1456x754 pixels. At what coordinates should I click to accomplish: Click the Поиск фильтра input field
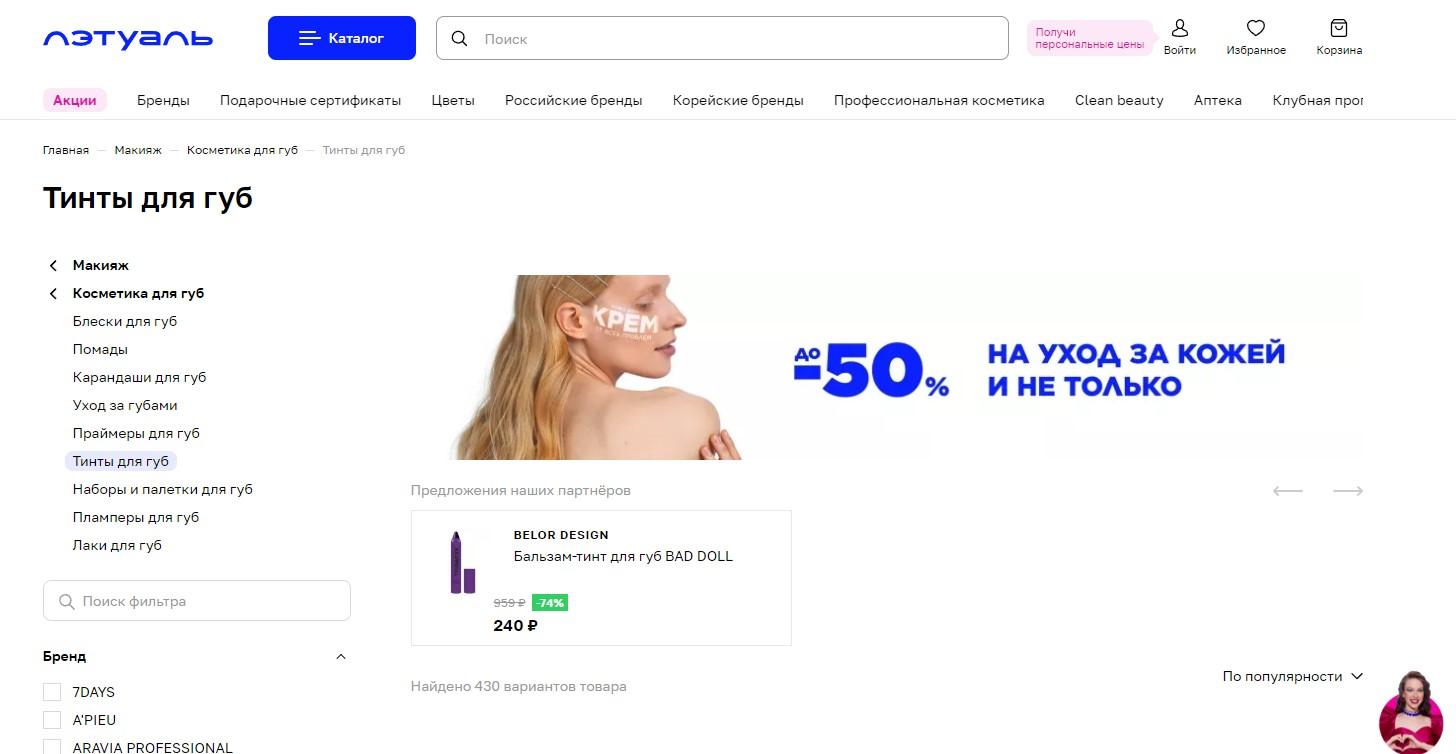tap(197, 601)
